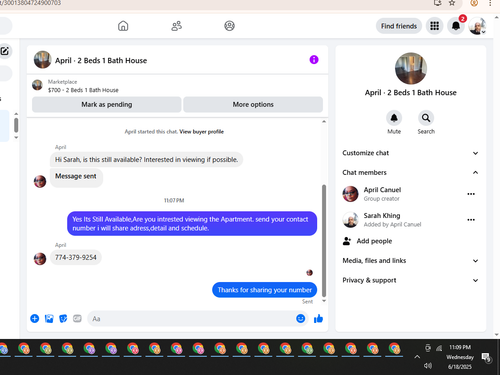
Task: Open network tray icon
Action: click(439, 348)
